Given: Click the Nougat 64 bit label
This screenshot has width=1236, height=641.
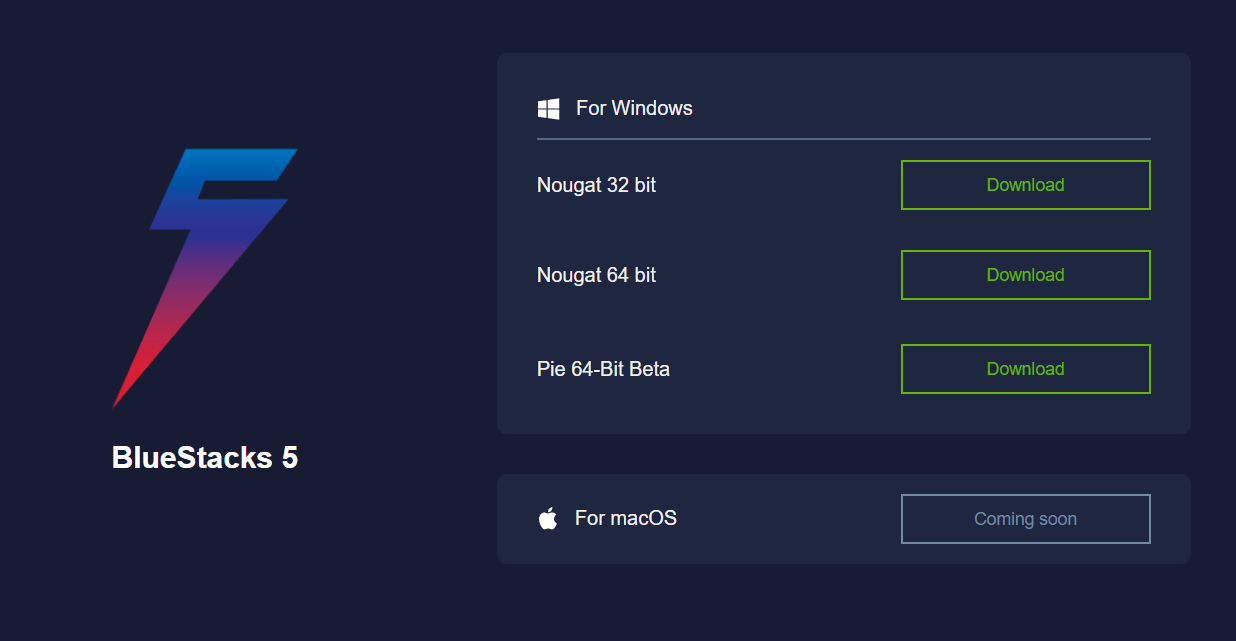Looking at the screenshot, I should click(x=596, y=275).
